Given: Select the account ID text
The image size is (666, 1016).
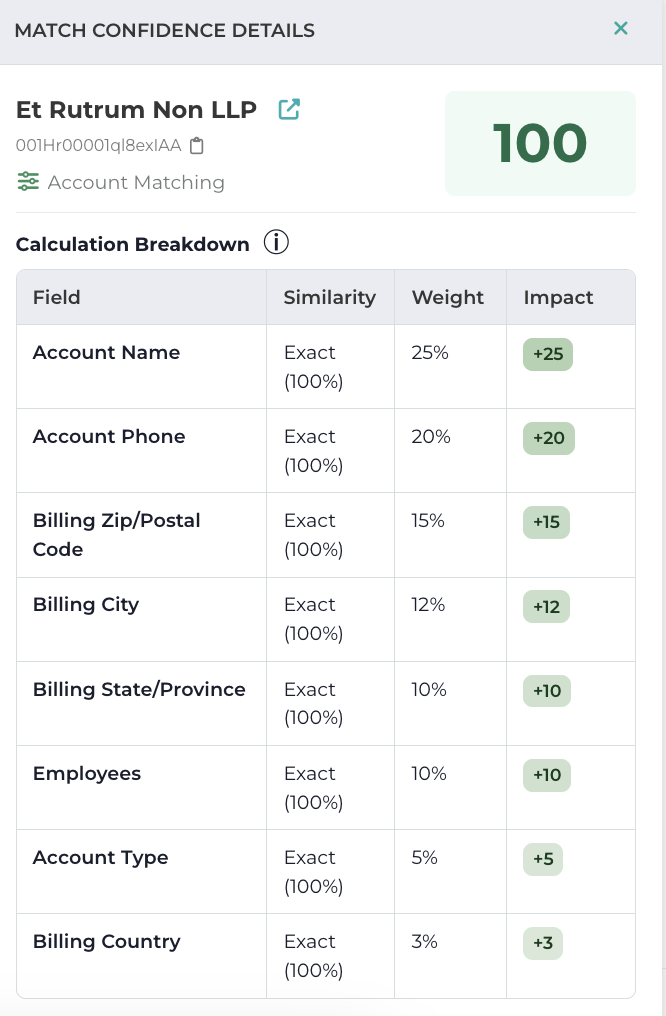Looking at the screenshot, I should [x=98, y=146].
